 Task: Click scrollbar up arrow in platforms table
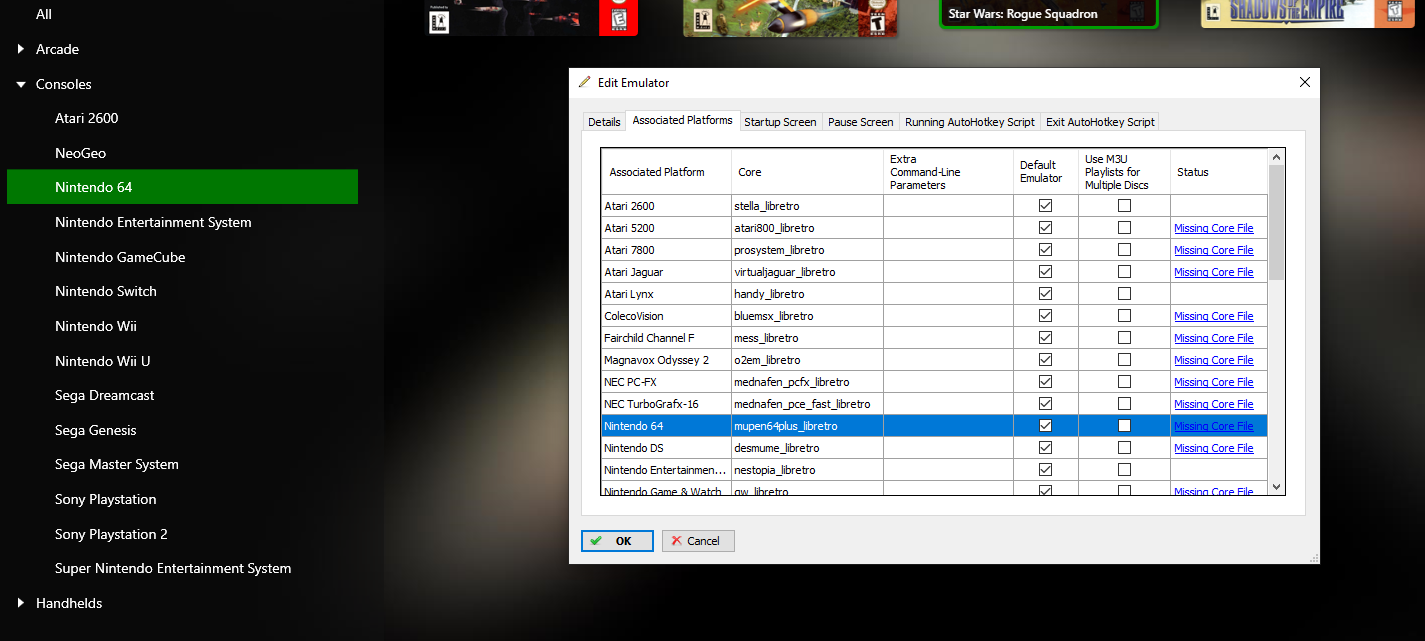(1276, 157)
